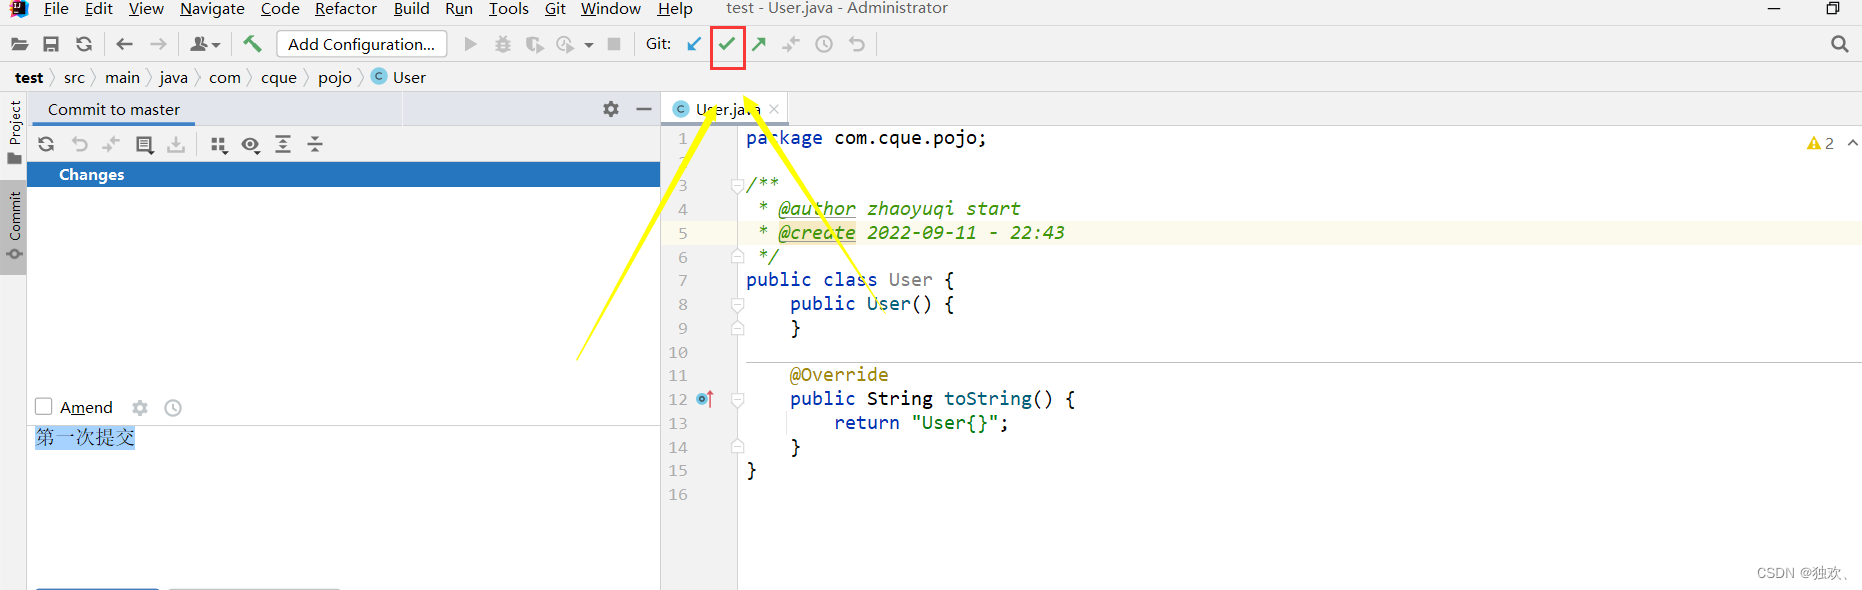Click the Git Rollback icon in main toolbar
Image resolution: width=1862 pixels, height=590 pixels.
(857, 44)
